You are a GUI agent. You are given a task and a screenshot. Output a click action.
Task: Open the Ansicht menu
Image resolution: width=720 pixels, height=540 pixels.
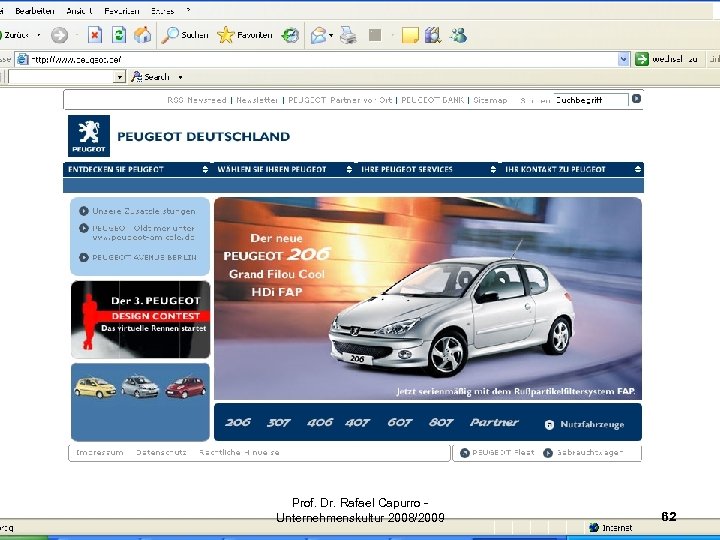tap(79, 11)
